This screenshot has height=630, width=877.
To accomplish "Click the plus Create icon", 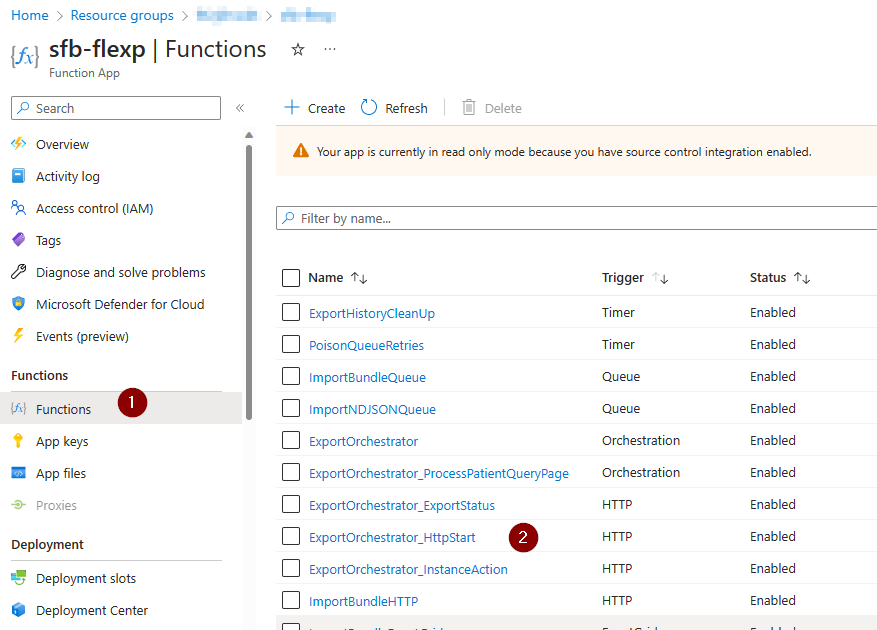I will (292, 107).
